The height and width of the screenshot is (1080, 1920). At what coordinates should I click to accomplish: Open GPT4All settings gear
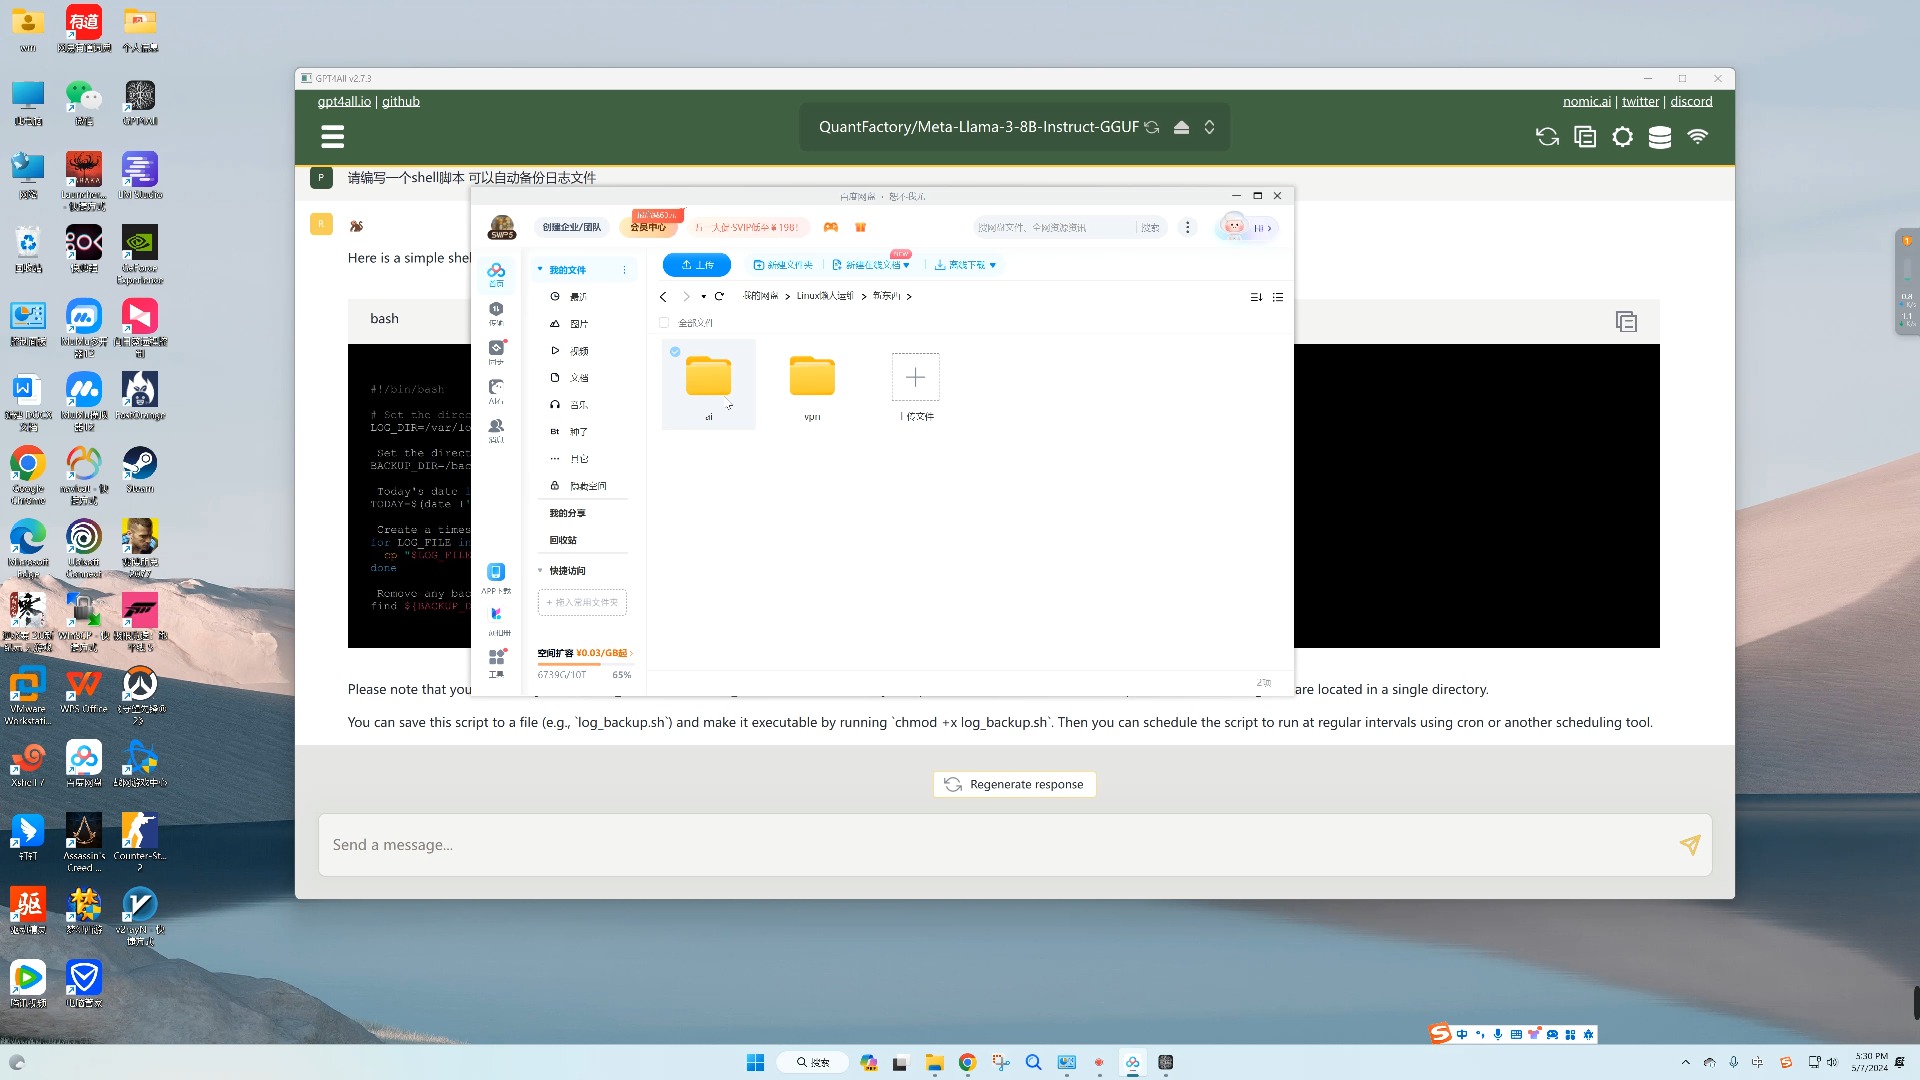tap(1623, 137)
